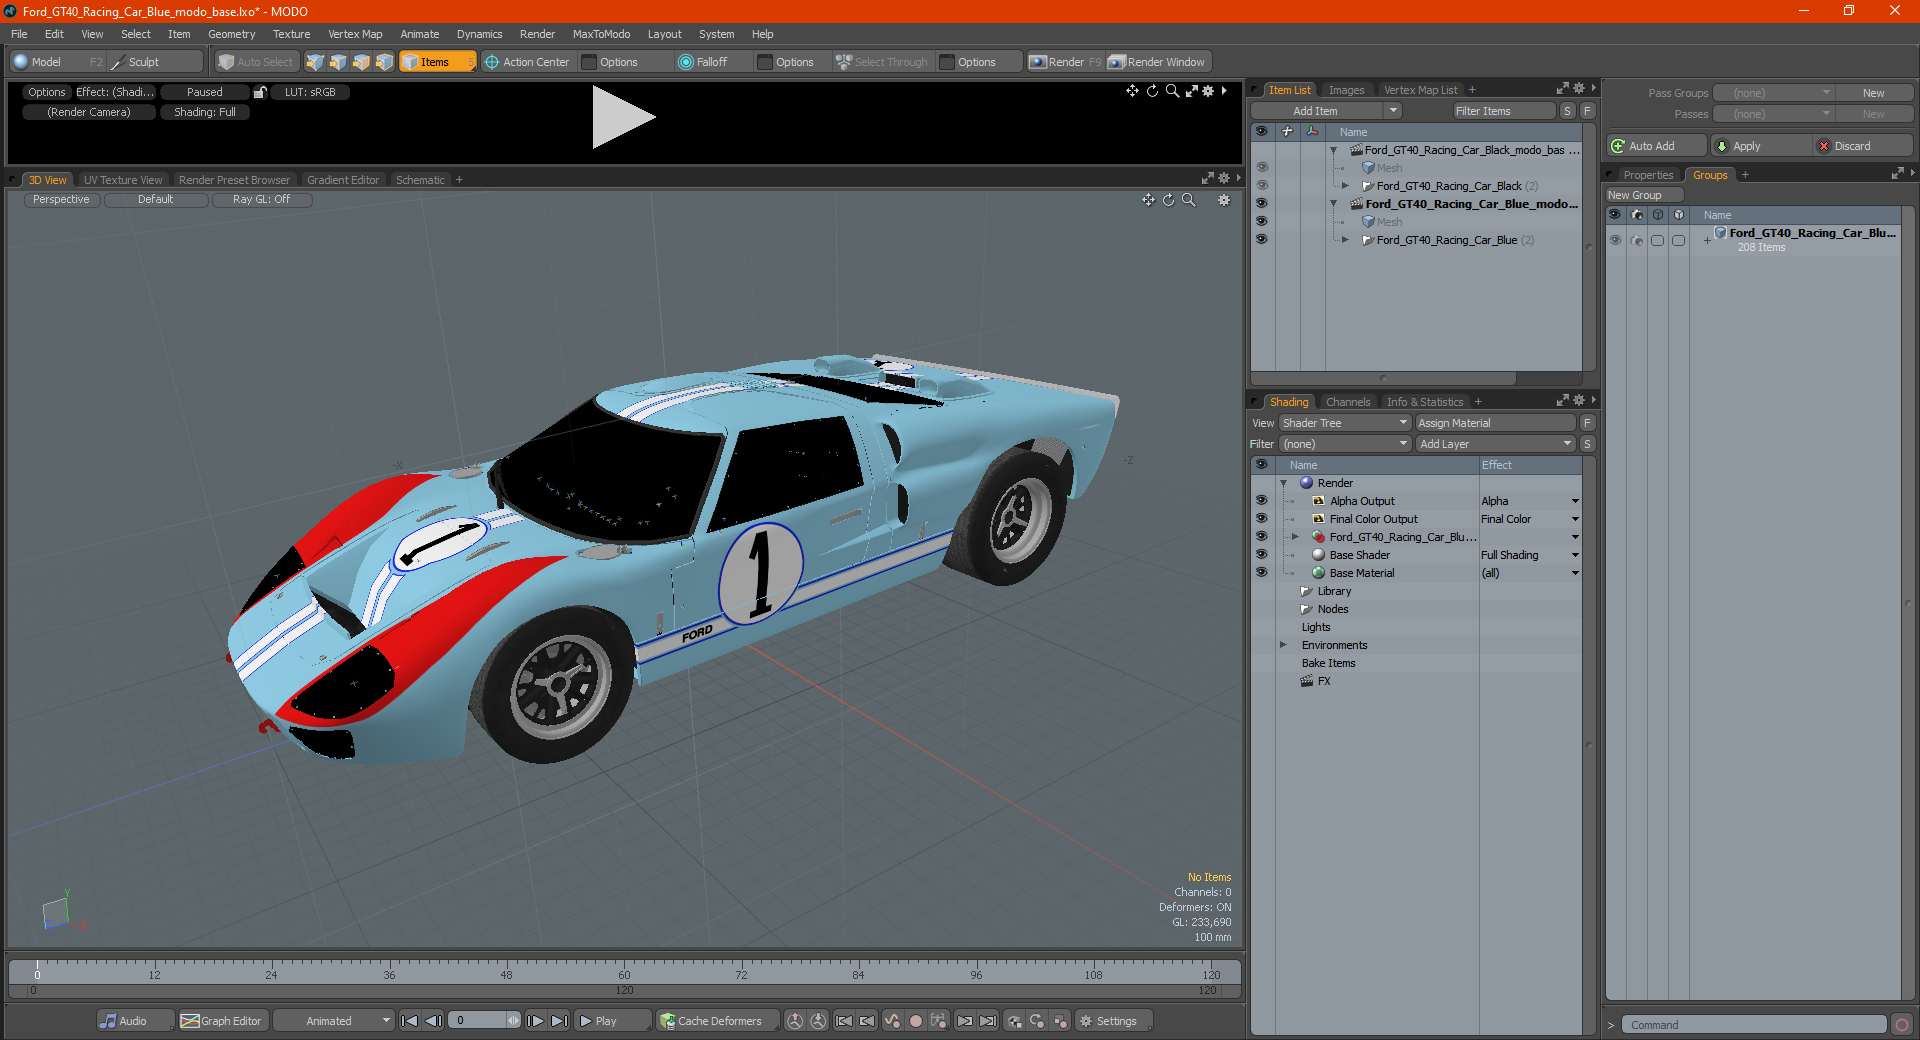Image resolution: width=1920 pixels, height=1040 pixels.
Task: Click the preview rotate/reset icon
Action: (x=1152, y=91)
